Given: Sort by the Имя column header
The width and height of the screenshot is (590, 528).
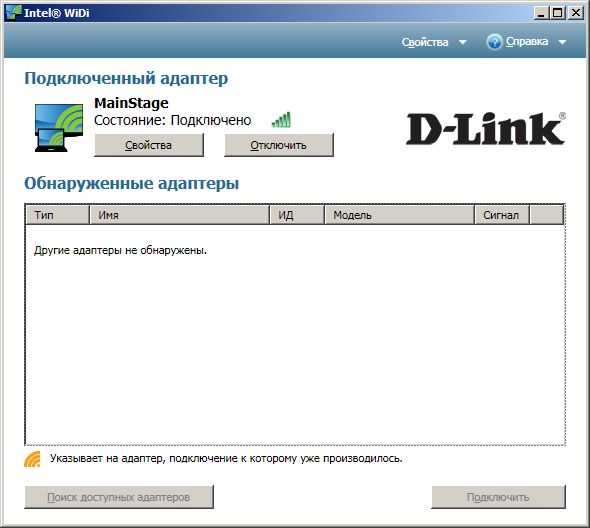Looking at the screenshot, I should tap(180, 215).
